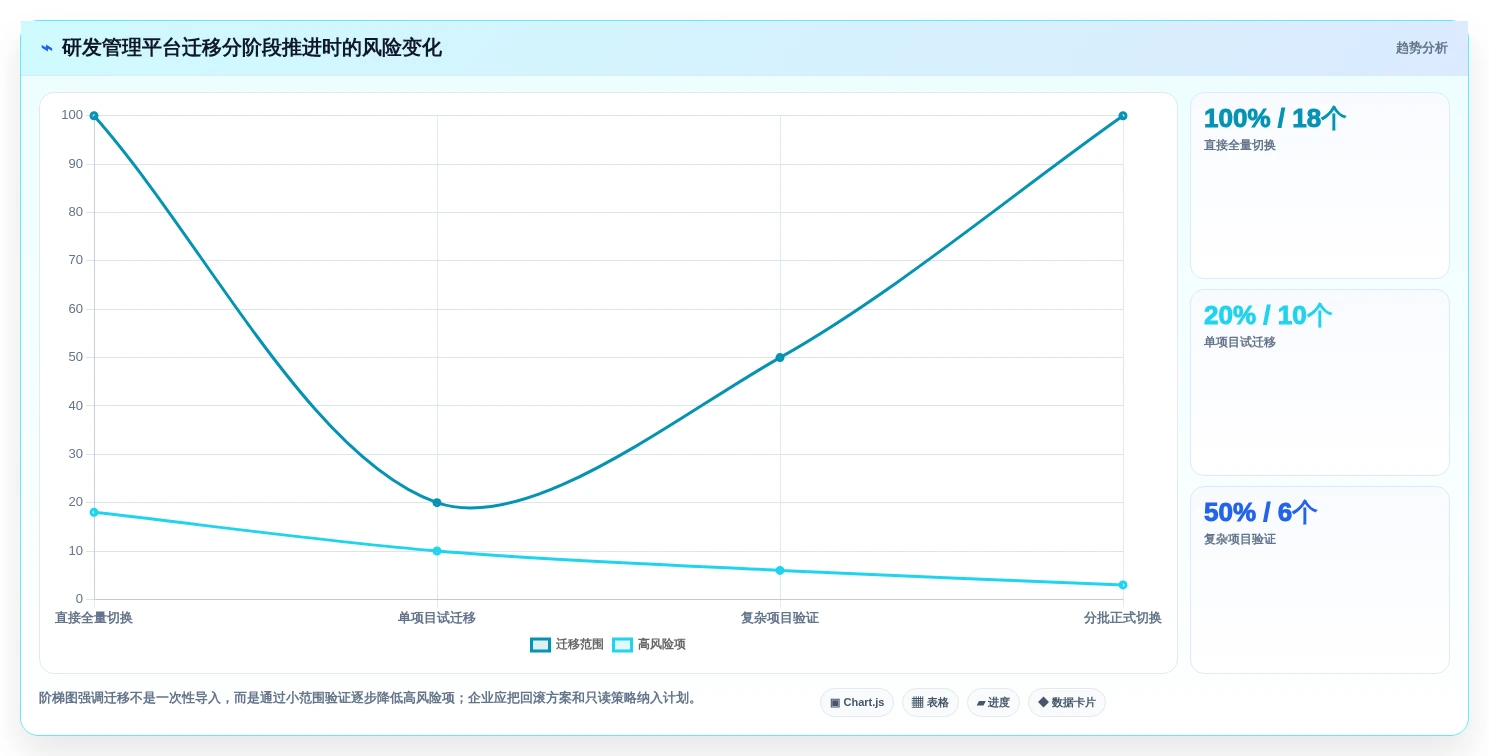The width and height of the screenshot is (1489, 756).
Task: Click the y-axis value 50
Action: pyautogui.click(x=76, y=357)
